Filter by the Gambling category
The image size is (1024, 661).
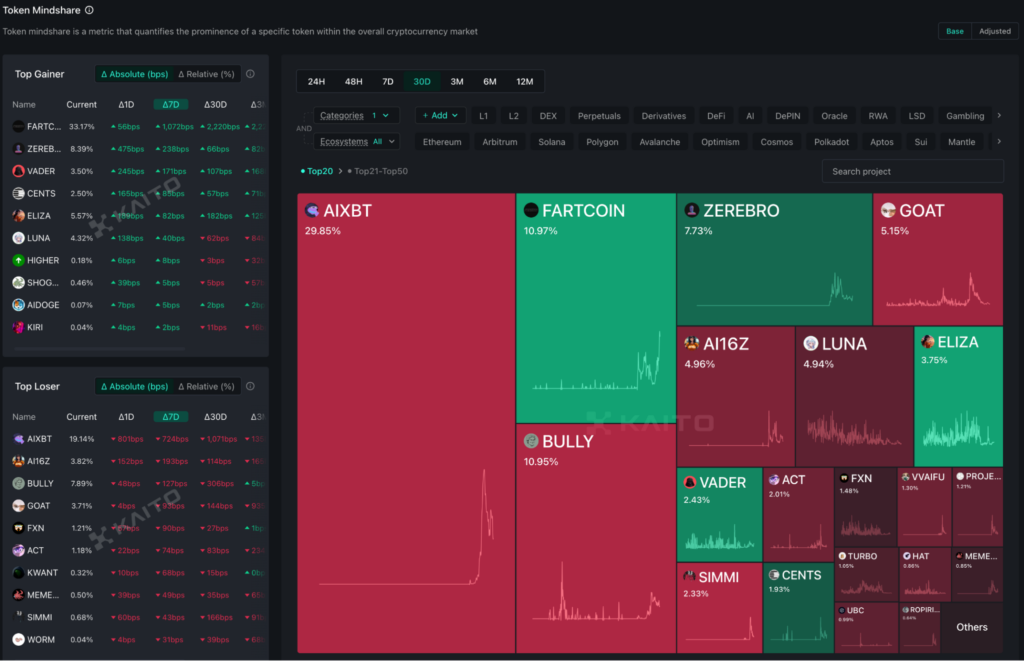[x=965, y=116]
